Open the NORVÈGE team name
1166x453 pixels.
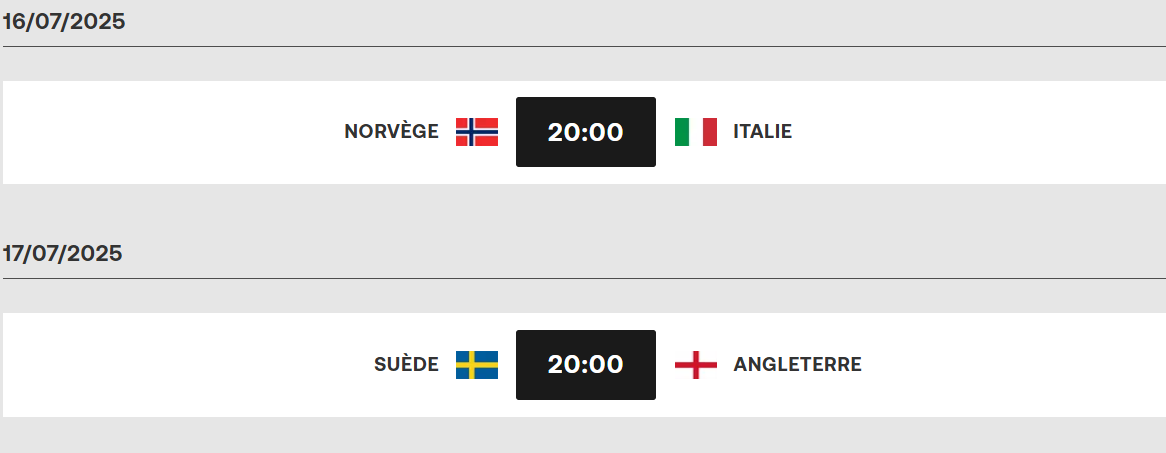[391, 132]
